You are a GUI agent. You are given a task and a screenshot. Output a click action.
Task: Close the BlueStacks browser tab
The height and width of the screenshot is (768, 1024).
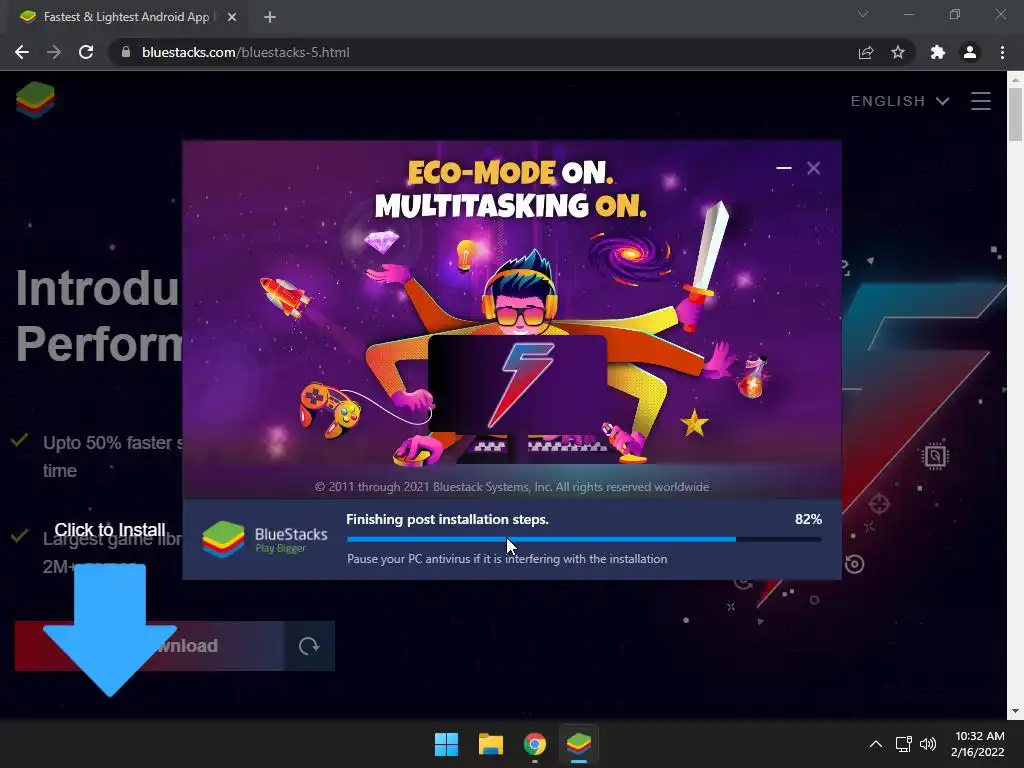232,17
